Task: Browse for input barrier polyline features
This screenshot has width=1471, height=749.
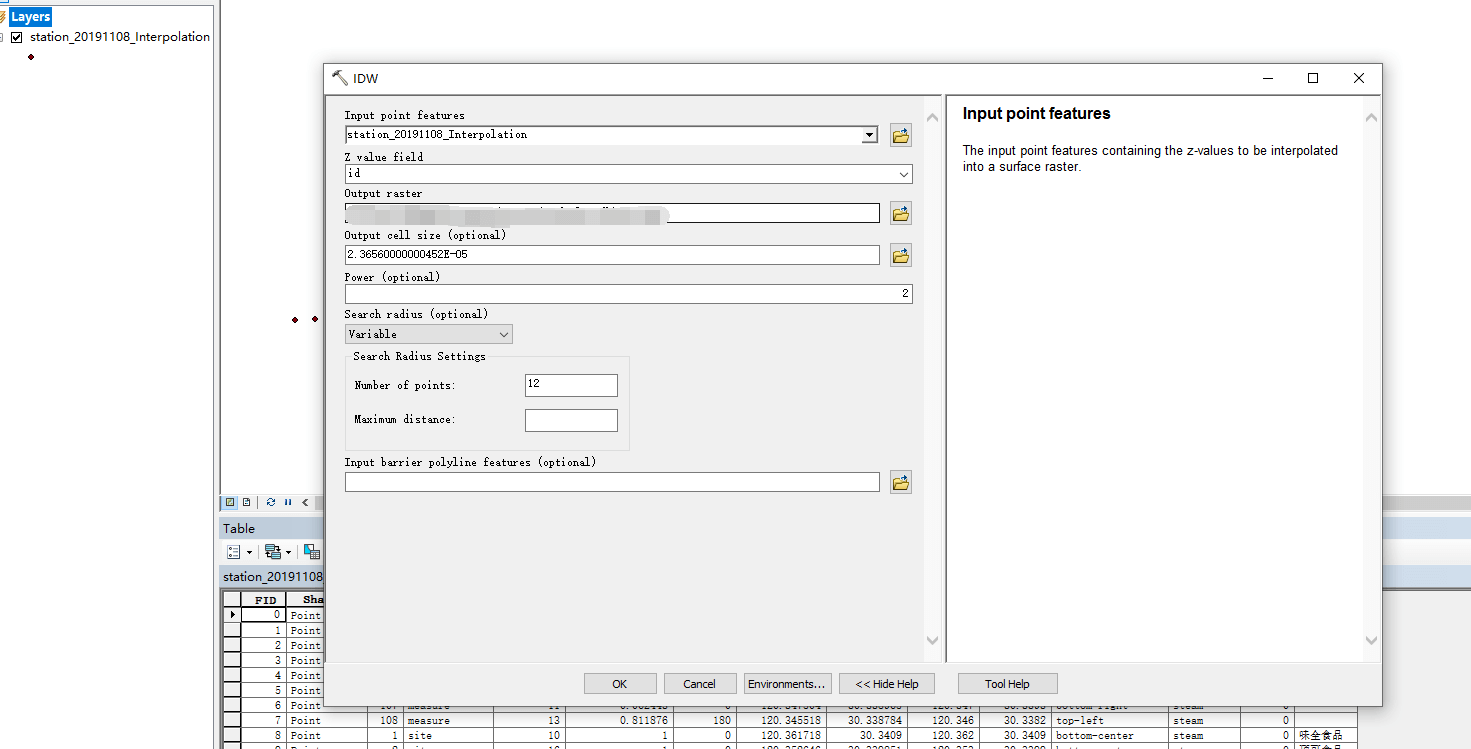Action: point(900,483)
